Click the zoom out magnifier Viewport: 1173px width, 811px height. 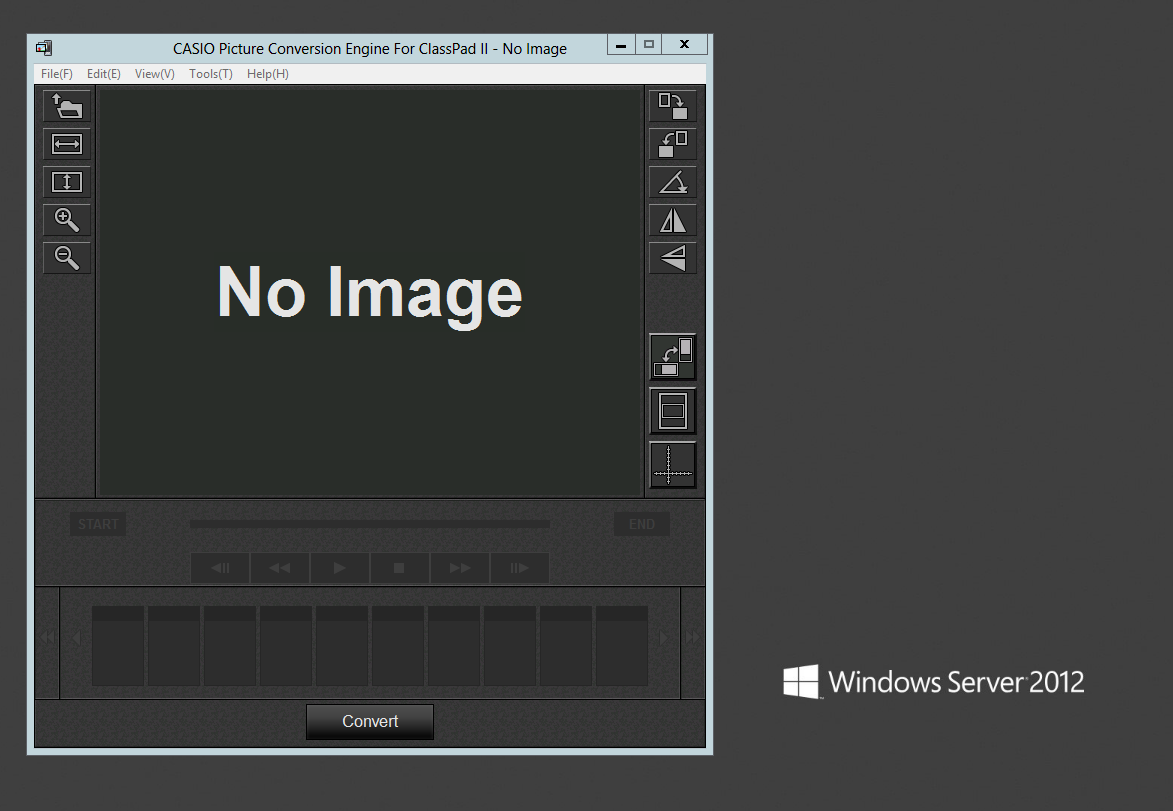[x=67, y=258]
